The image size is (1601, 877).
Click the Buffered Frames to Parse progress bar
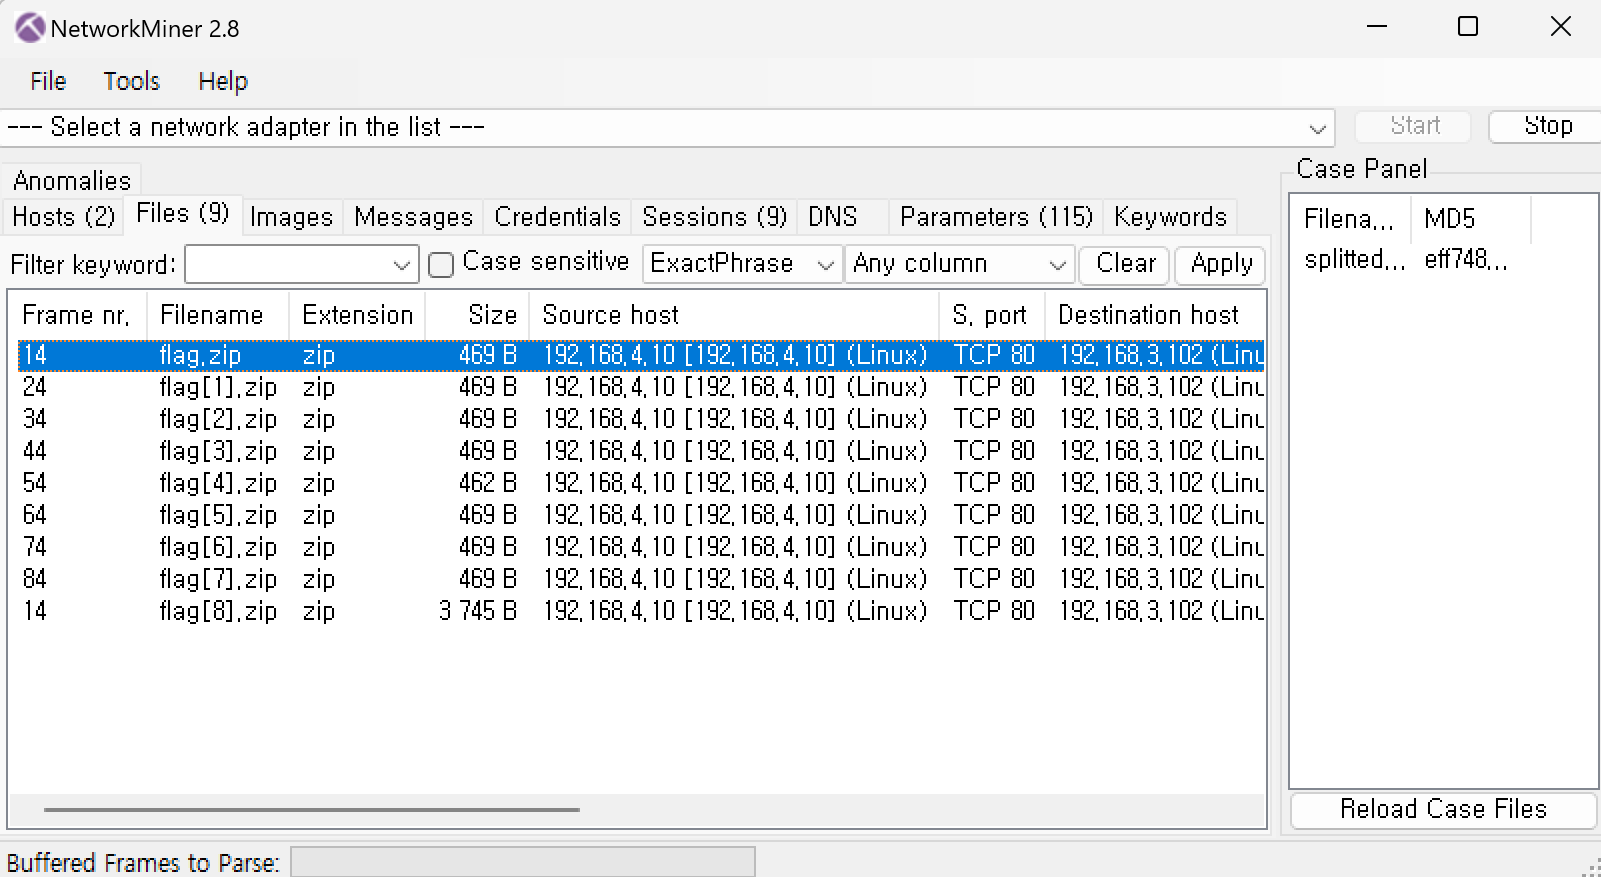[x=523, y=862]
